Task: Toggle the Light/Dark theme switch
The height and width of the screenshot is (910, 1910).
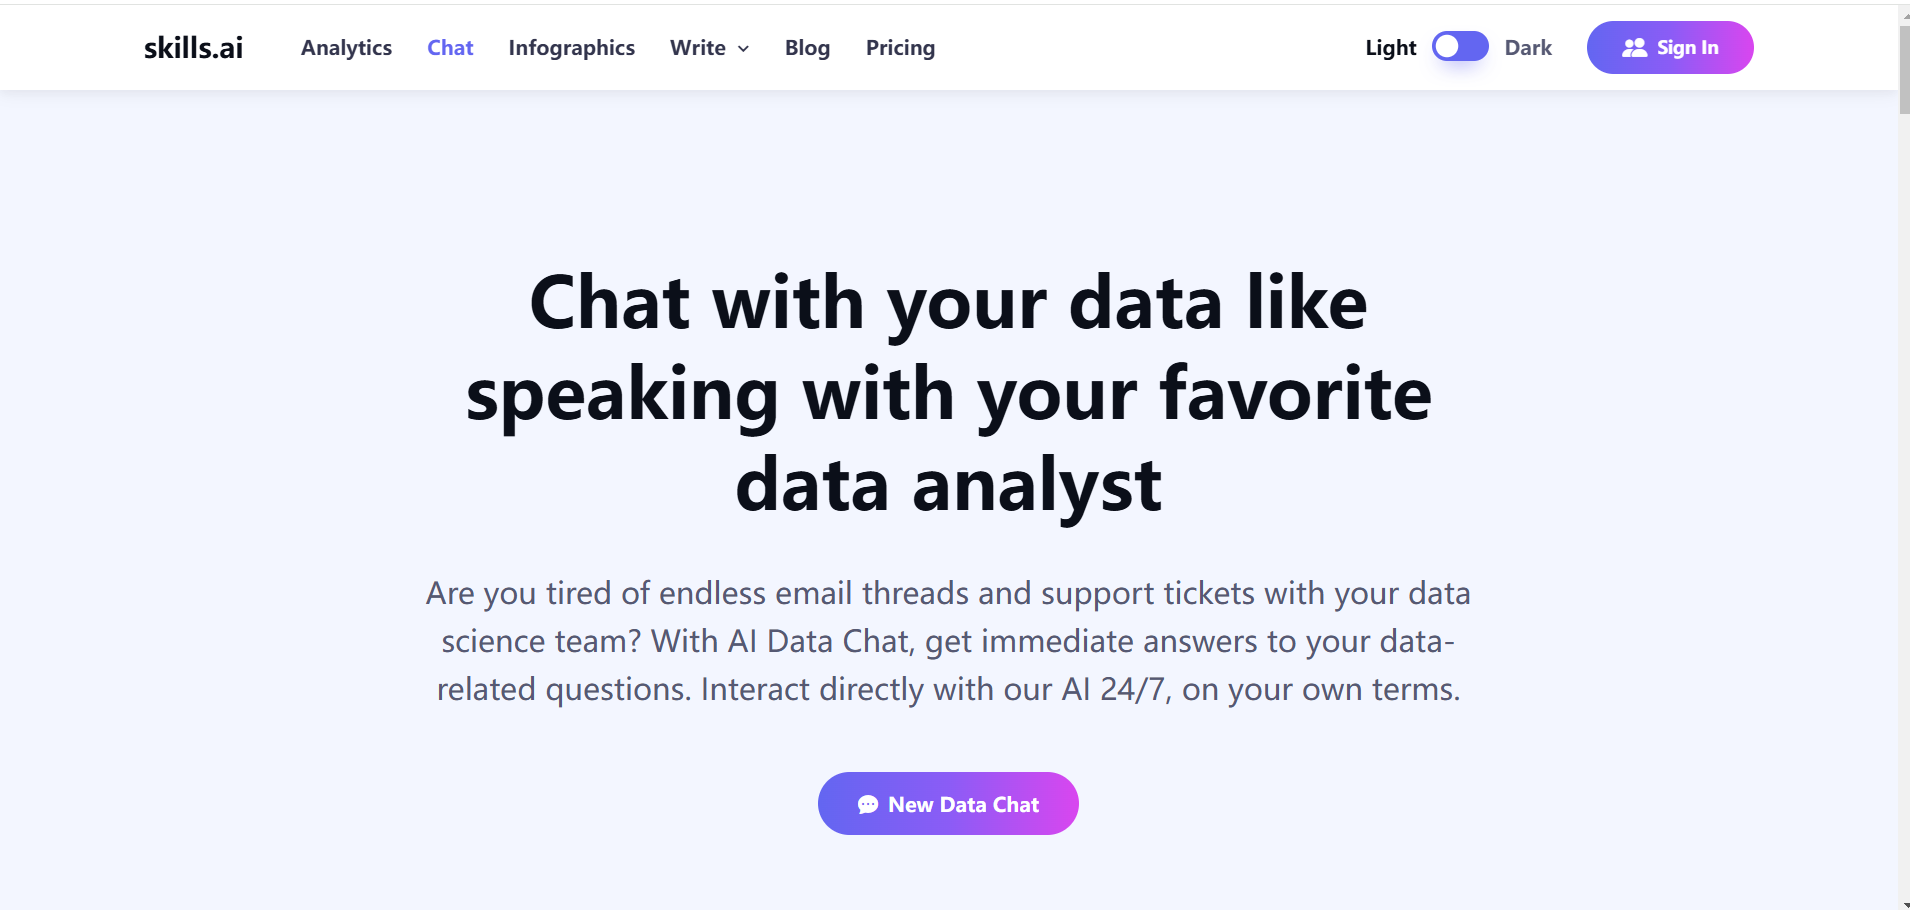Action: point(1460,47)
